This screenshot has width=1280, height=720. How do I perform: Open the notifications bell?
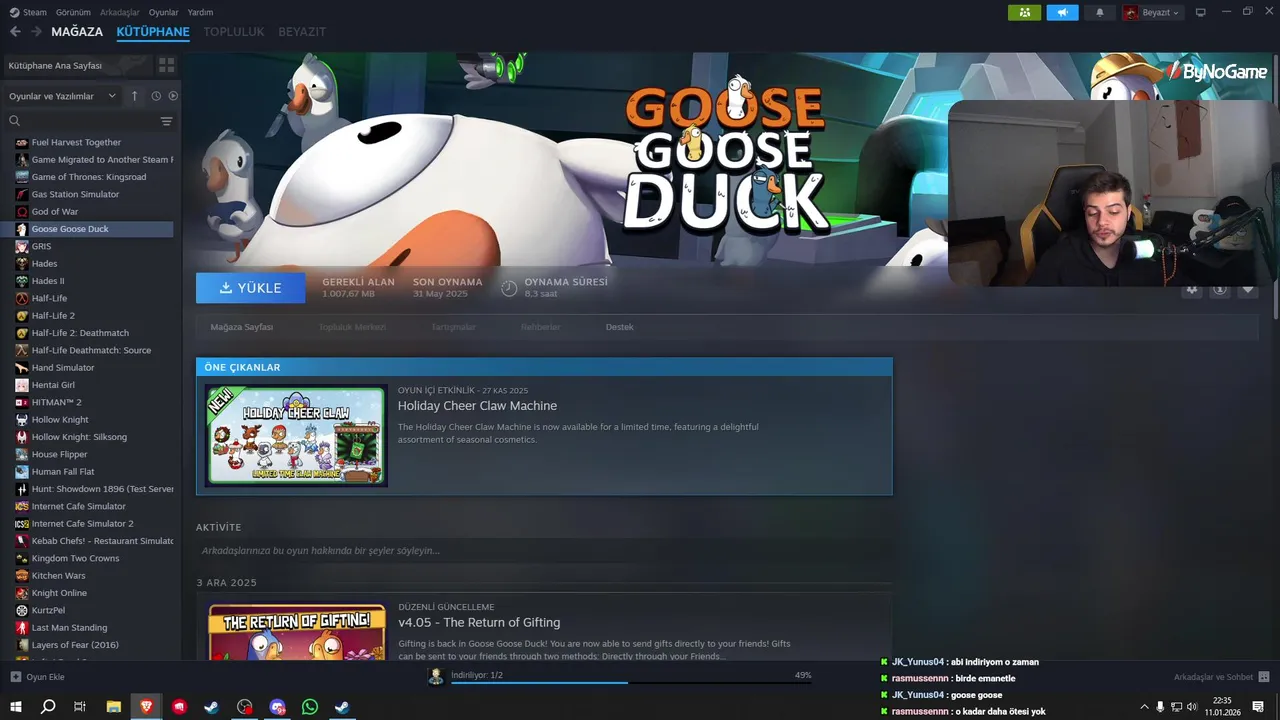click(x=1100, y=12)
